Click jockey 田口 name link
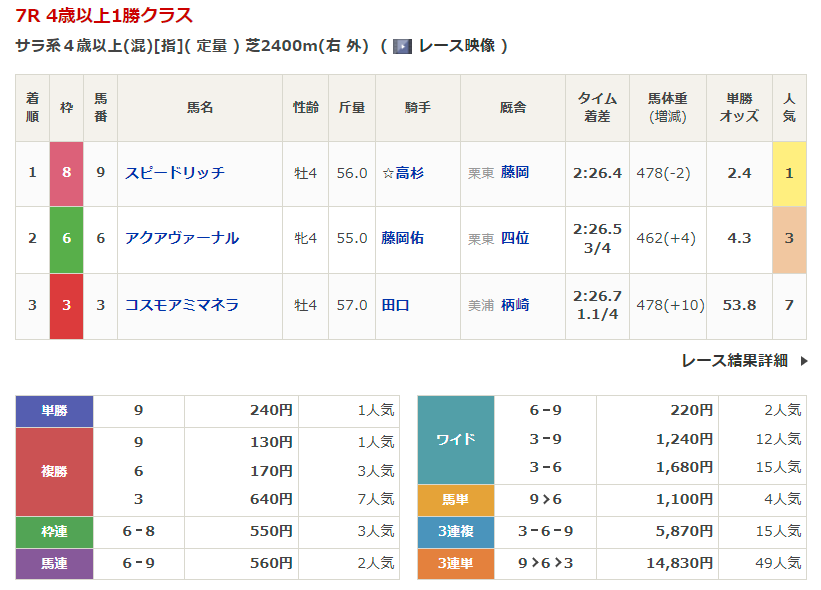The height and width of the screenshot is (590, 821). point(395,305)
